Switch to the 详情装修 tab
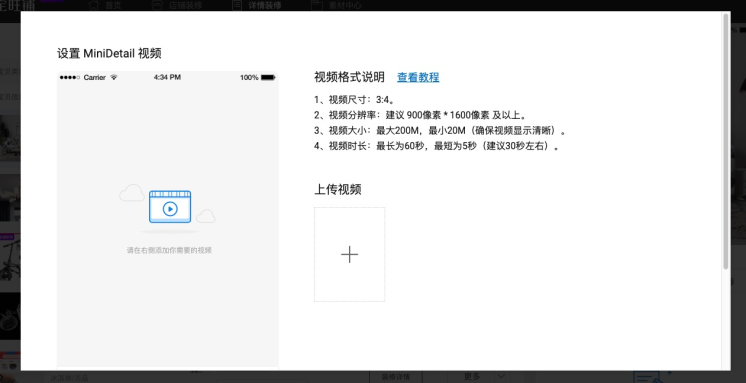 click(x=265, y=5)
